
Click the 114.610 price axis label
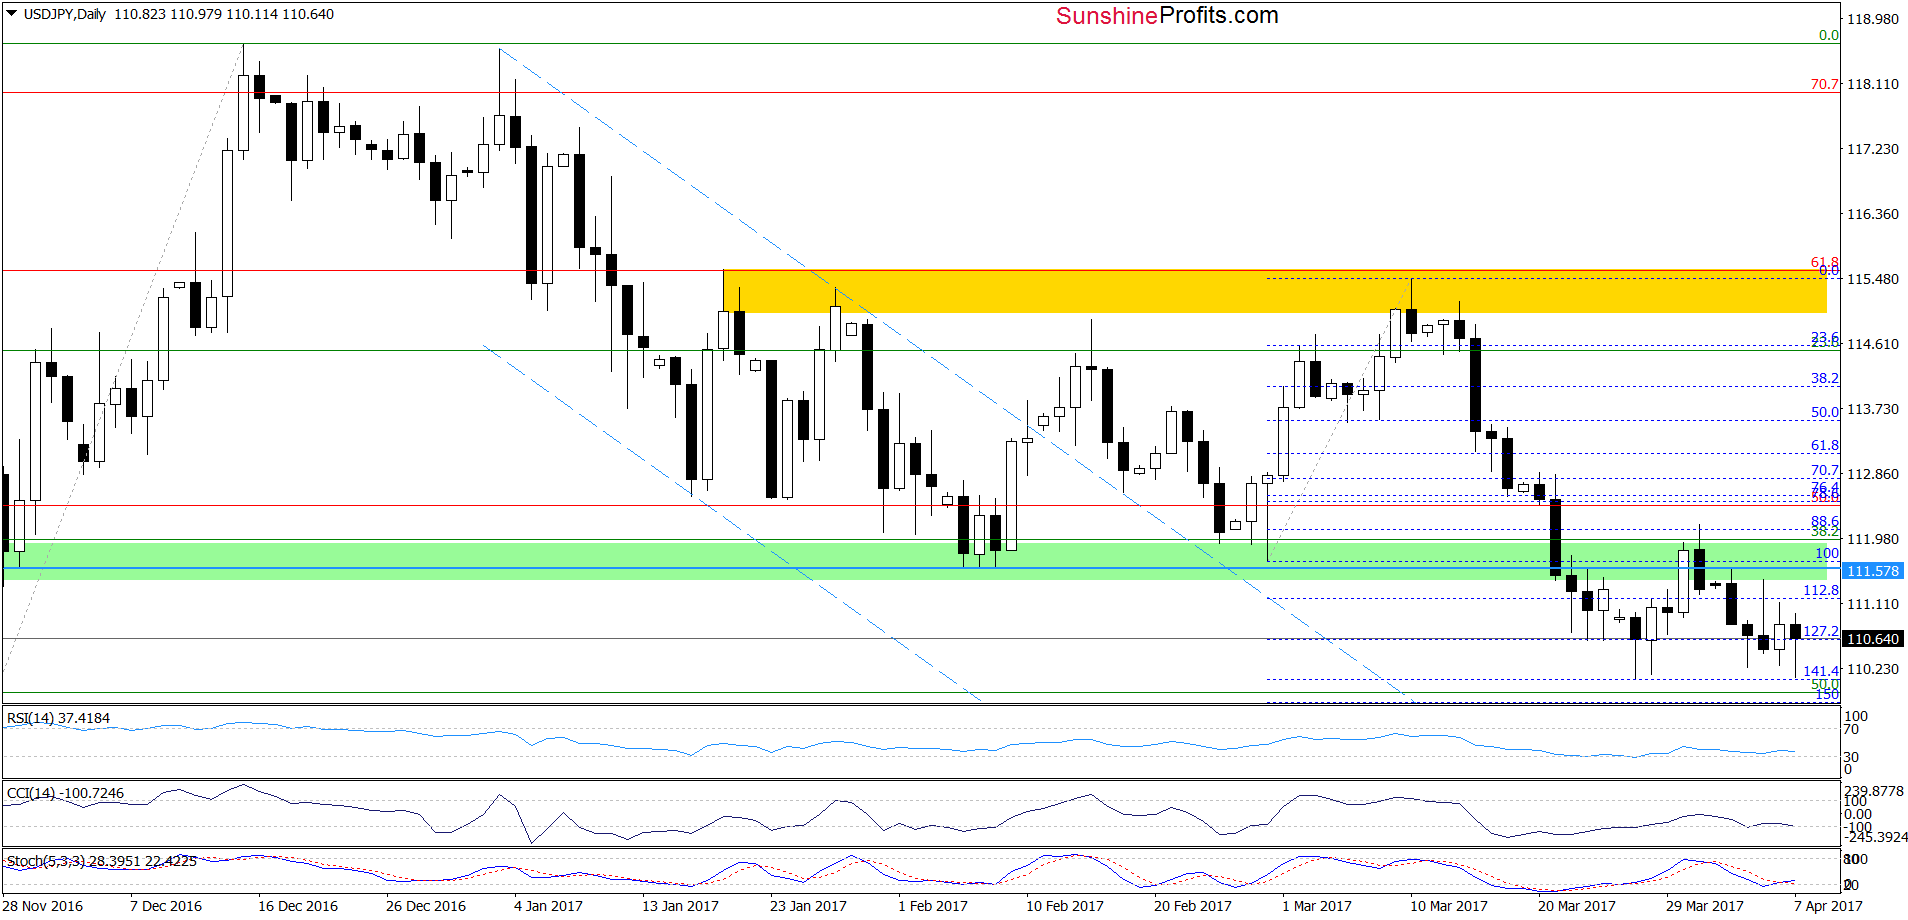point(1872,344)
